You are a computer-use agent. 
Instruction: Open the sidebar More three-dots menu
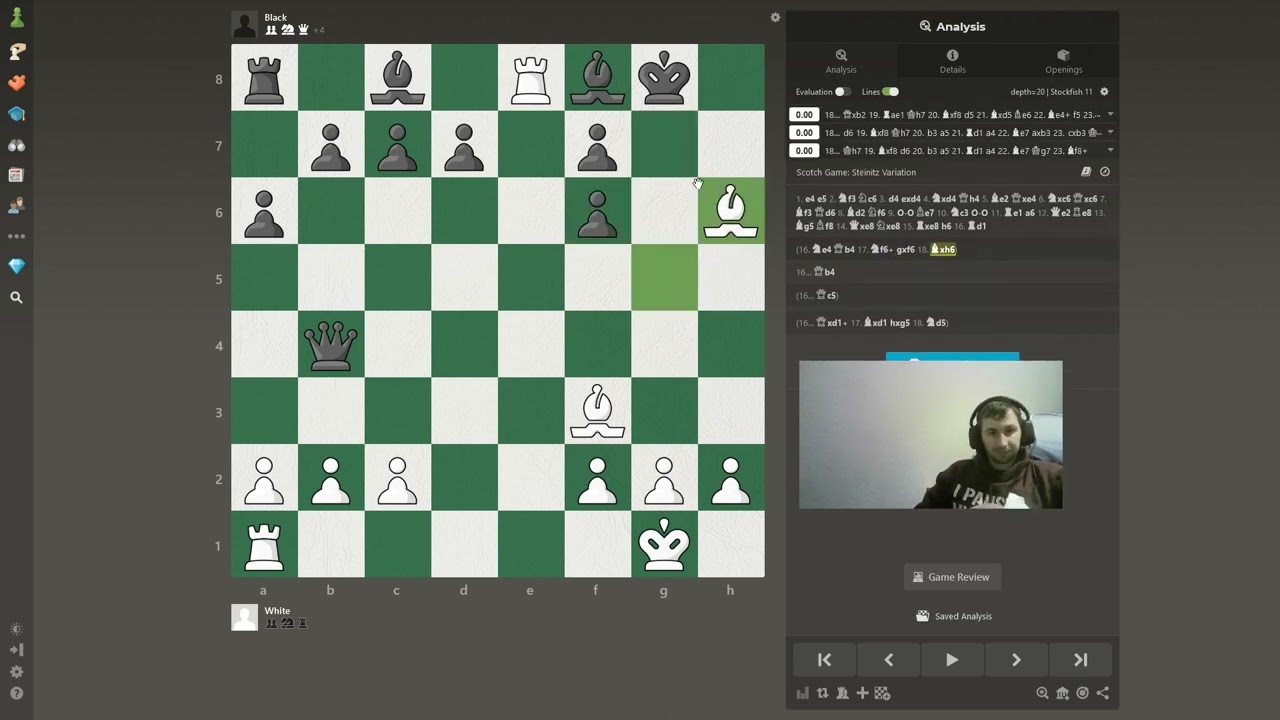click(16, 237)
